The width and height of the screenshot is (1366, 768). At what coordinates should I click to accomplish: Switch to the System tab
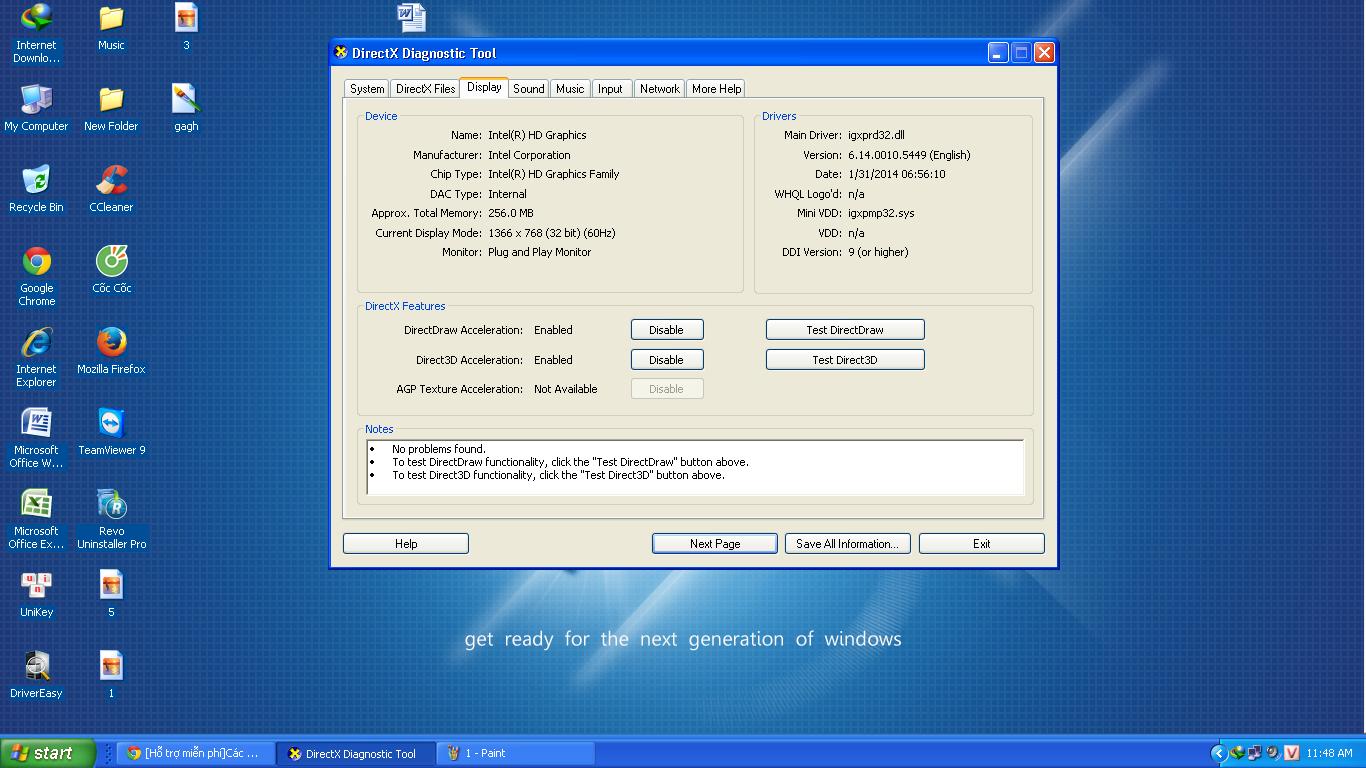367,89
